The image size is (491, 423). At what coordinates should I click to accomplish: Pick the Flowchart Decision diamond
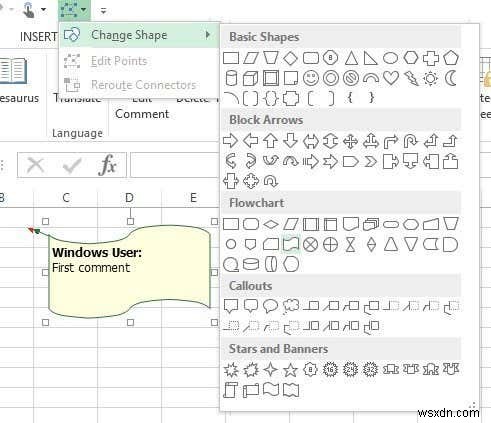(271, 224)
